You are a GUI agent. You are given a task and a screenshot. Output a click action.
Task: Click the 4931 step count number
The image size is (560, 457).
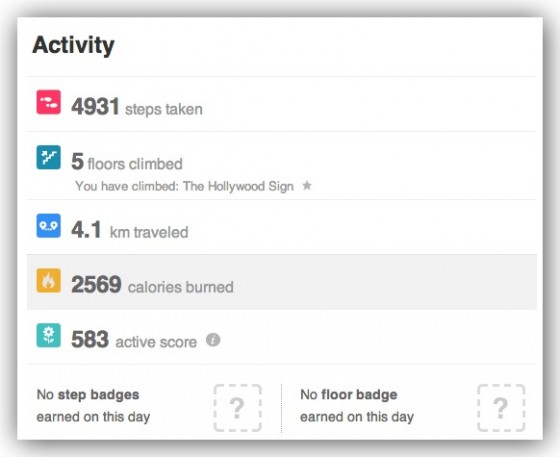(95, 107)
